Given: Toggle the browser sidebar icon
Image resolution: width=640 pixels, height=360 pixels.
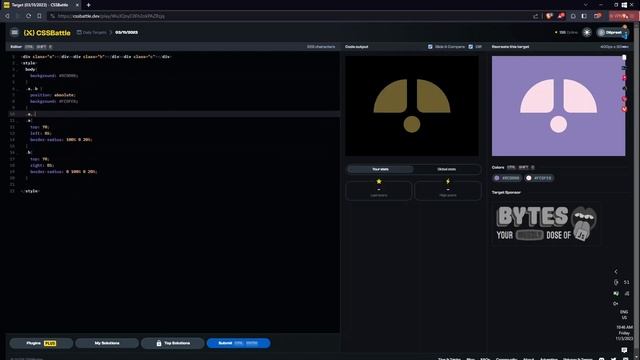Looking at the screenshot, I should point(584,16).
